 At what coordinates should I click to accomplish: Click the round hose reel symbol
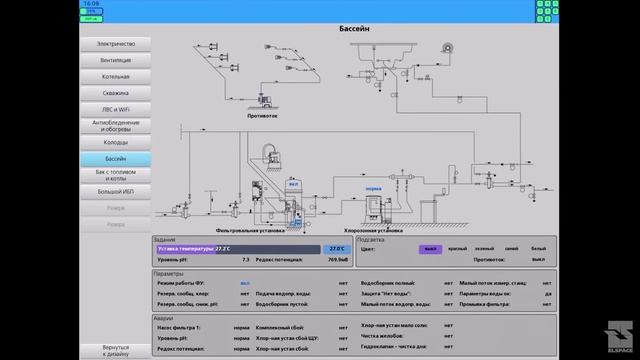[447, 48]
